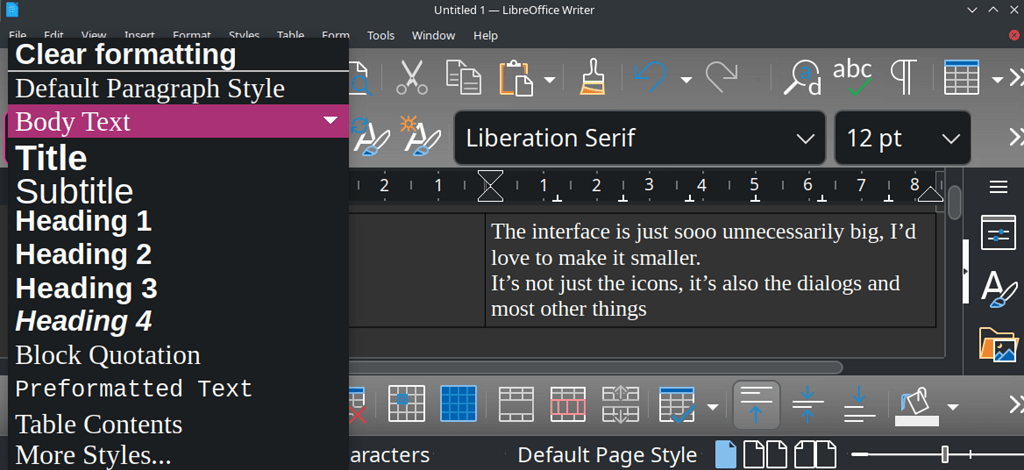The height and width of the screenshot is (470, 1024).
Task: Select Default Paragraph Style entry
Action: 178,87
